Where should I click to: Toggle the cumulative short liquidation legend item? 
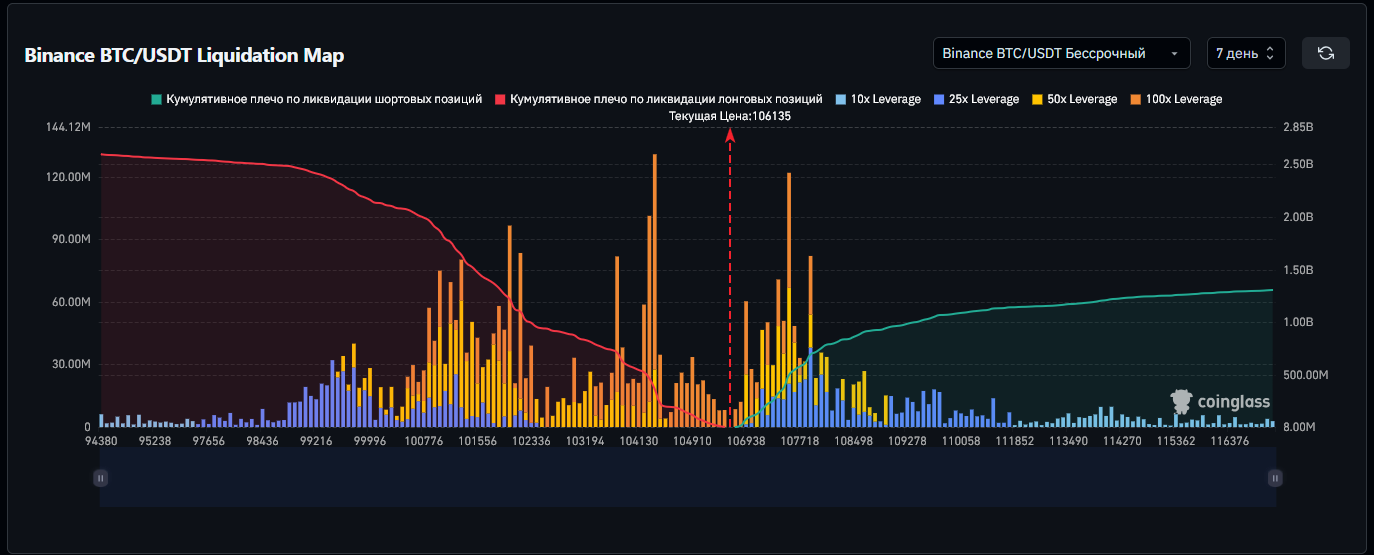coord(316,99)
